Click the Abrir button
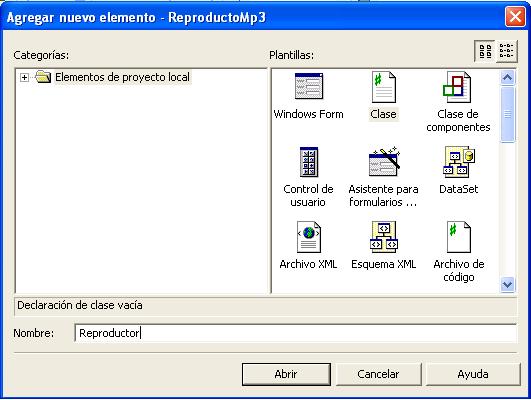 286,374
